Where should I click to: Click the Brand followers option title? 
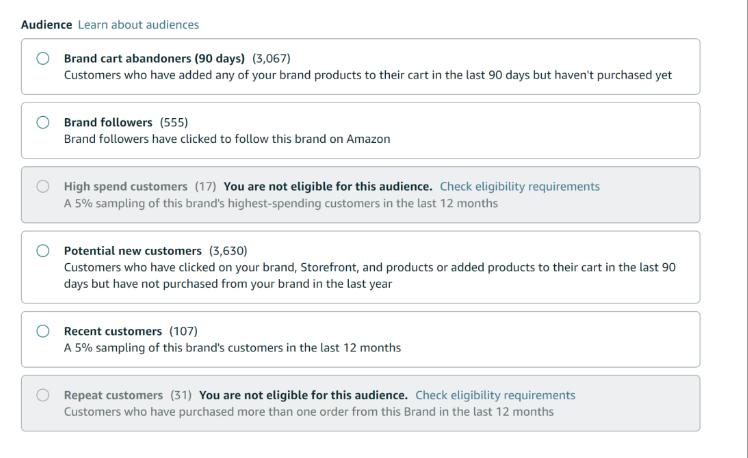[109, 123]
